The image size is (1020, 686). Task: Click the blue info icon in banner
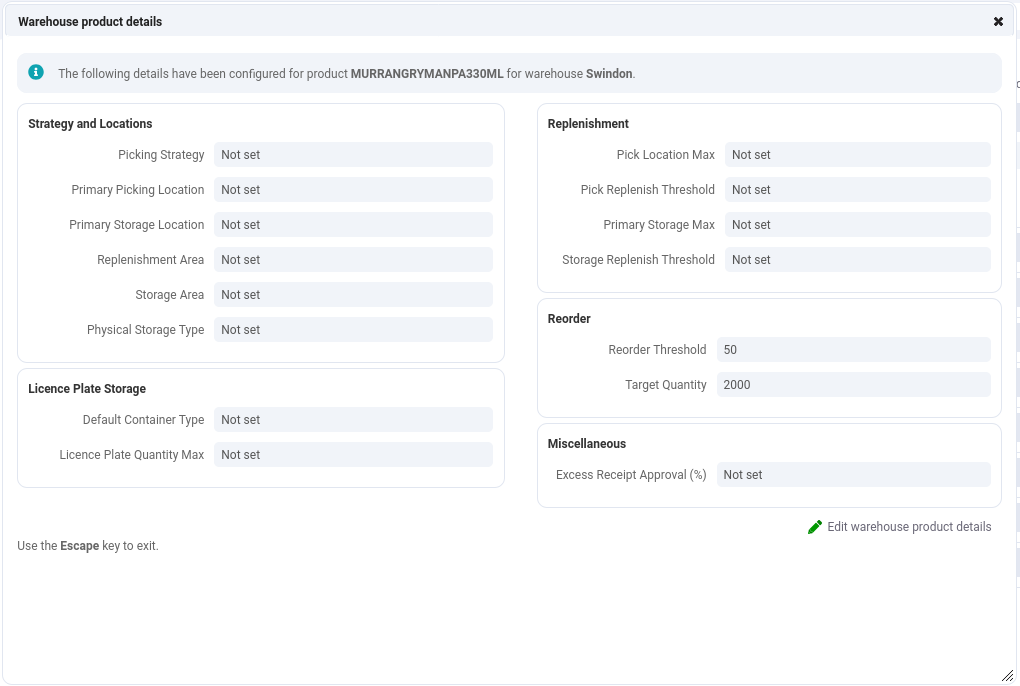(36, 72)
